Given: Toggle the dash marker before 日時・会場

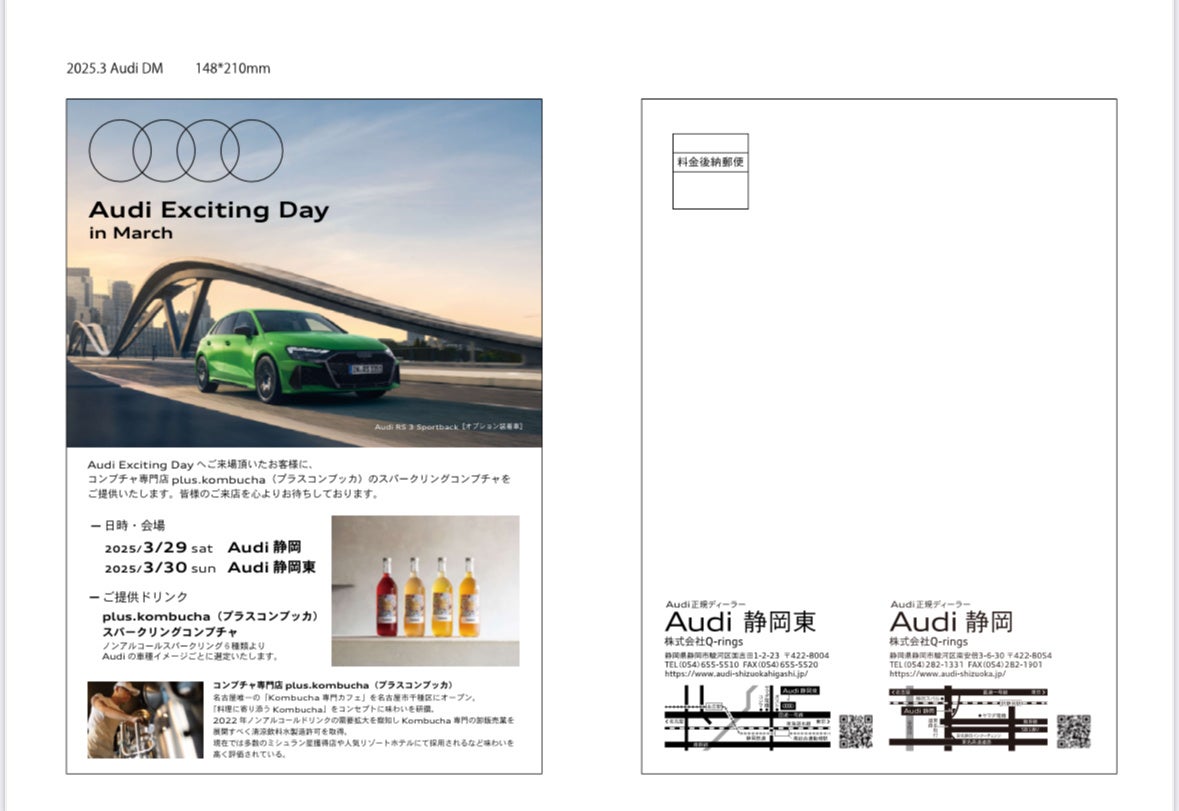Looking at the screenshot, I should 96,525.
